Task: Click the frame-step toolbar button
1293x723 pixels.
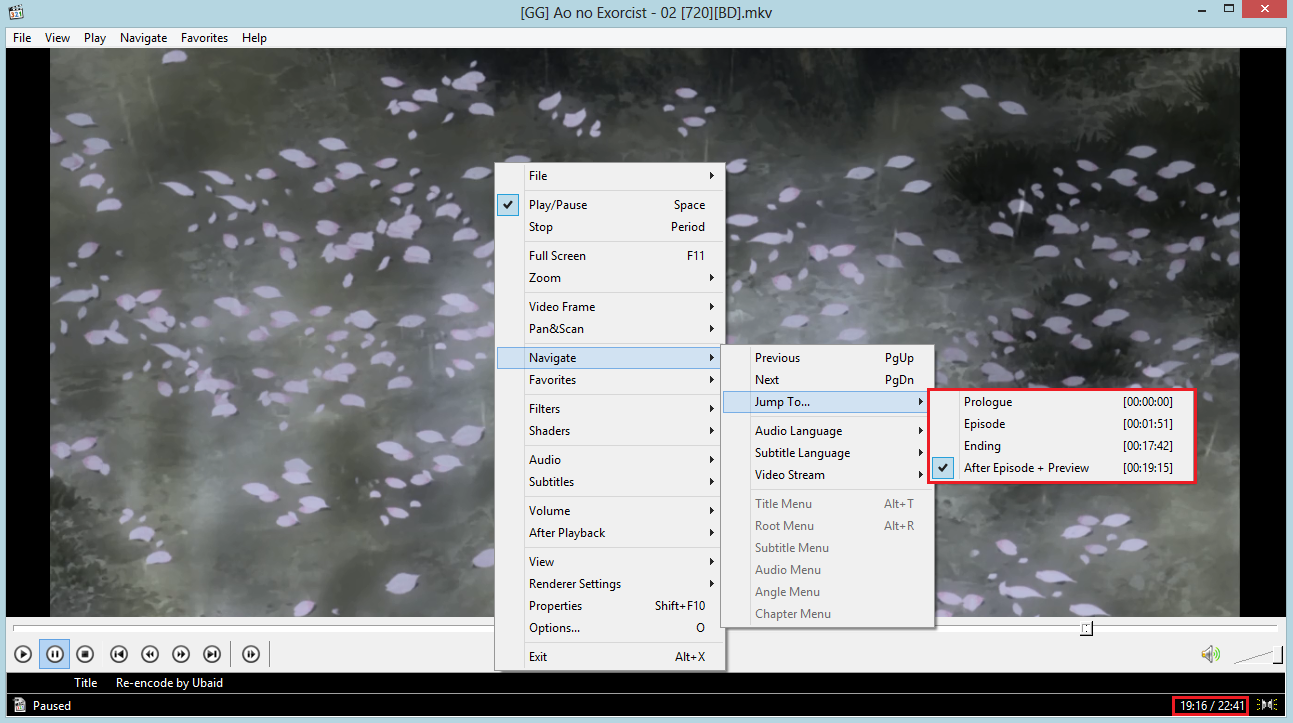Action: pos(251,654)
